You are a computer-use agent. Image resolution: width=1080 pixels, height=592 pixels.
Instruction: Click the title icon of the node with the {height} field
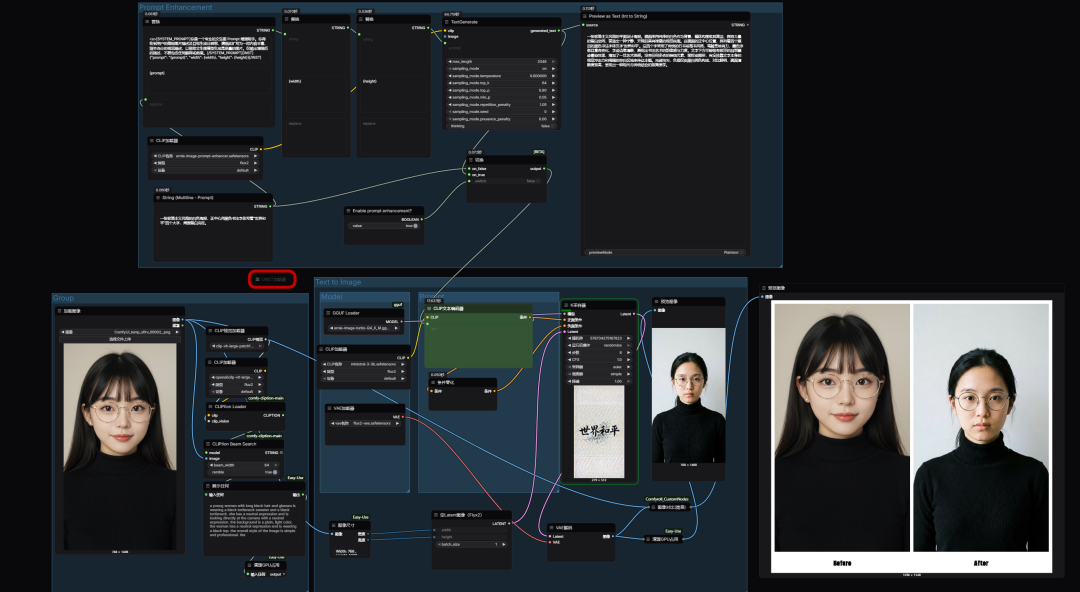coord(362,19)
